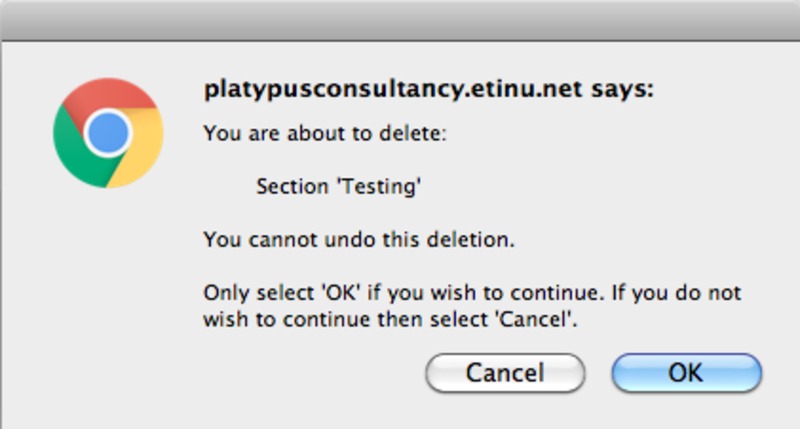
Task: Click the 'platypusconsultancy.etinu.net says:' heading
Action: [428, 90]
